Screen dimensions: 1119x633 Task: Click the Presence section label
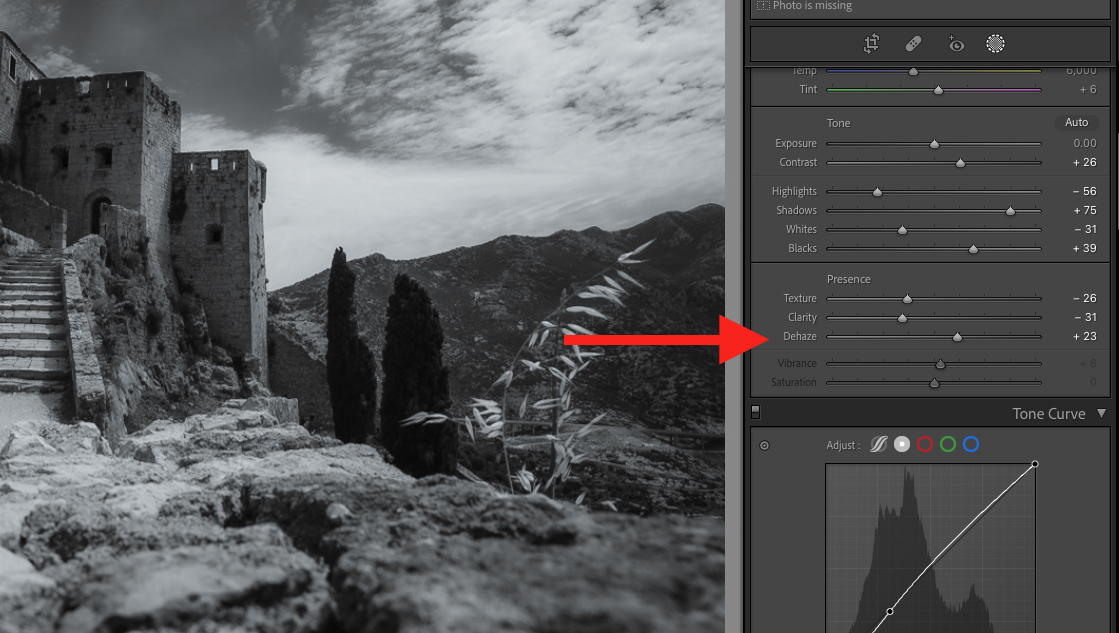tap(849, 279)
